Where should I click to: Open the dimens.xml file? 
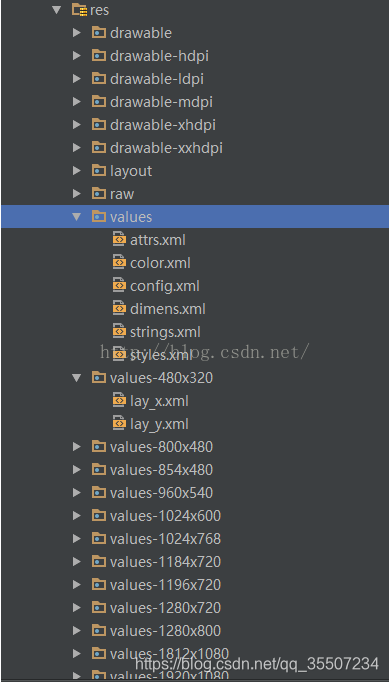tap(168, 309)
